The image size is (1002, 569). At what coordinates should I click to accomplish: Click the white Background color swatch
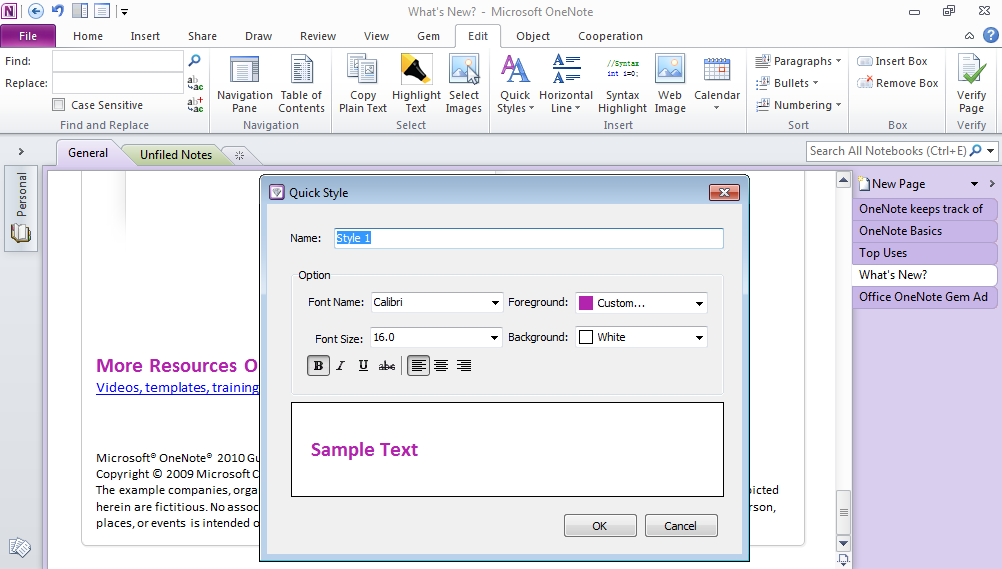[x=586, y=338]
